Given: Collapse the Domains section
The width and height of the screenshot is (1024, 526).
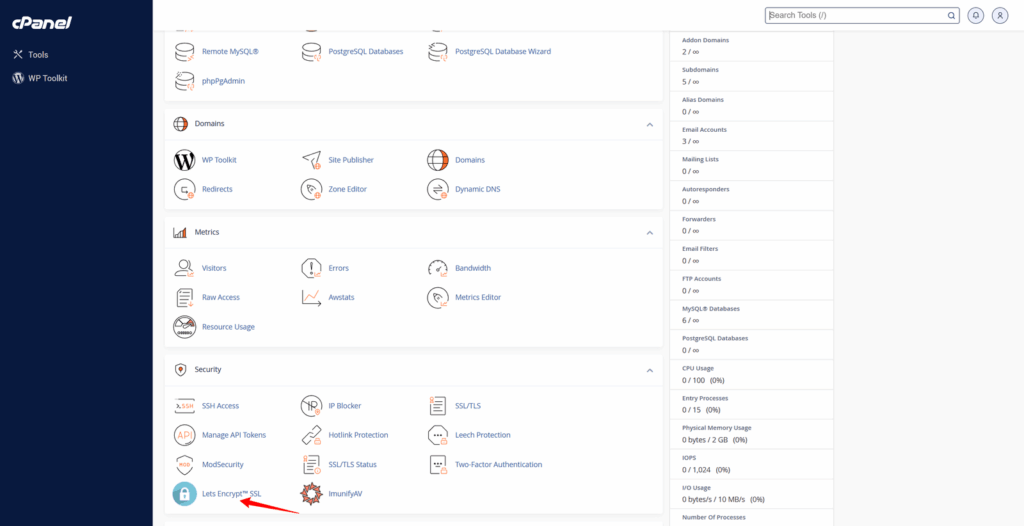Looking at the screenshot, I should point(649,125).
